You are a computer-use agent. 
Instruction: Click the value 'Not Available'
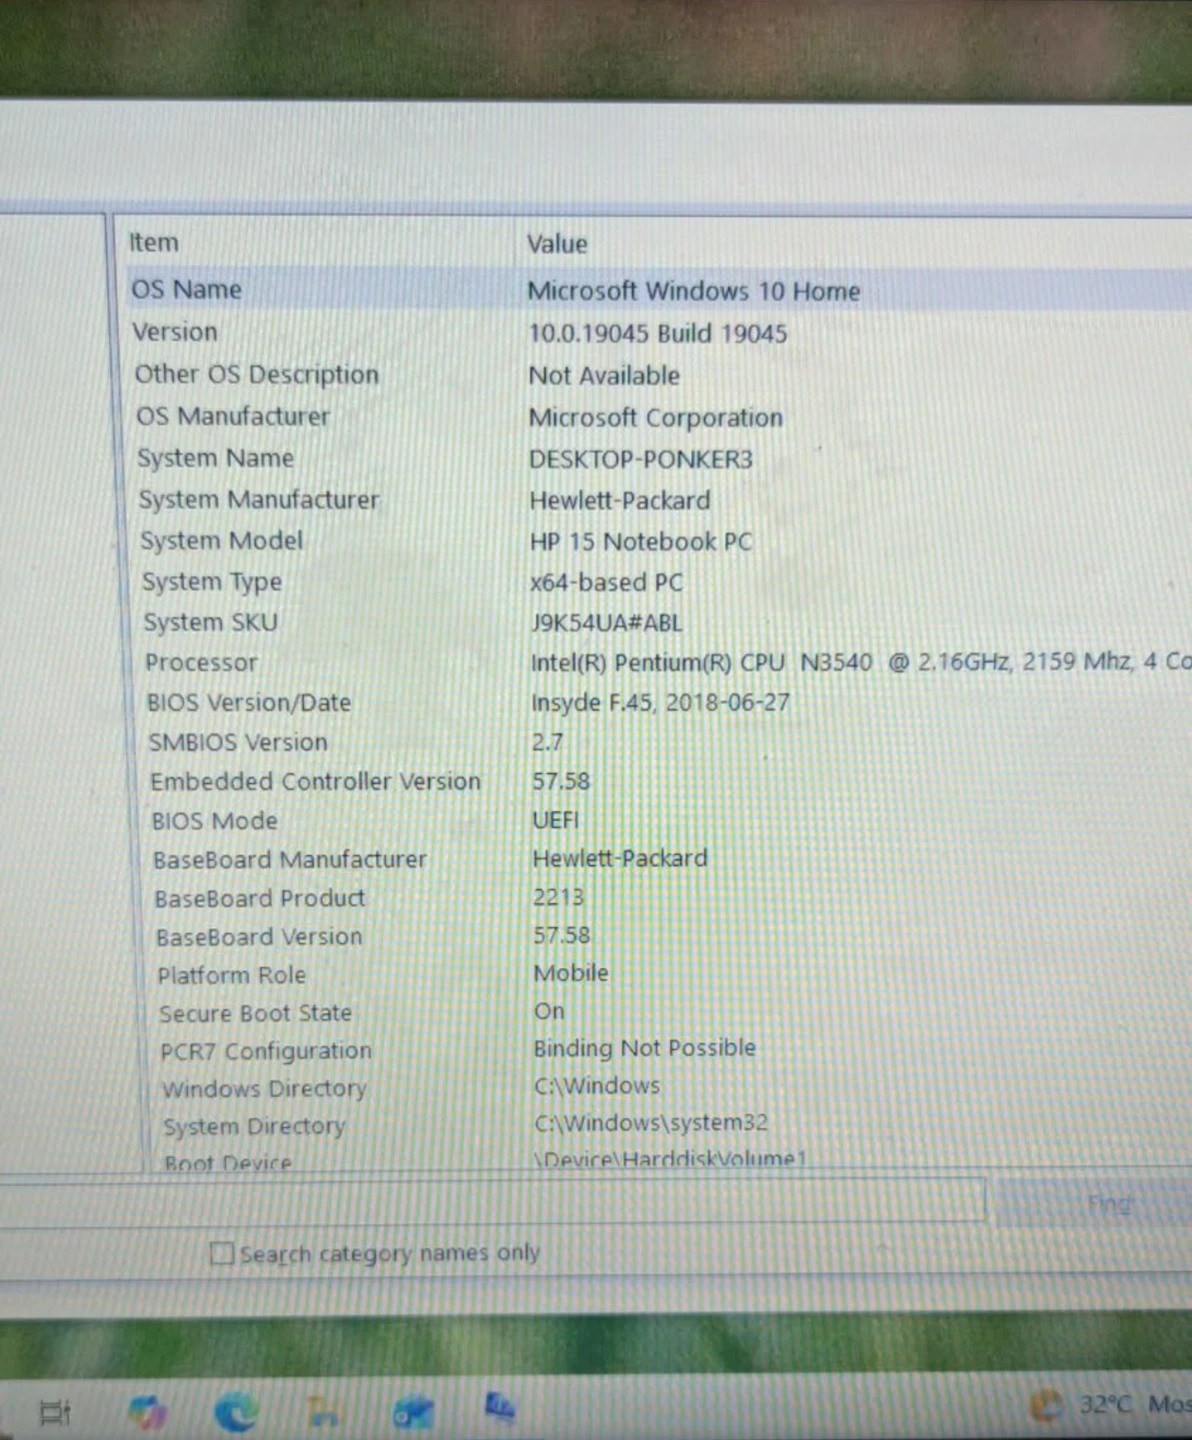[x=604, y=375]
